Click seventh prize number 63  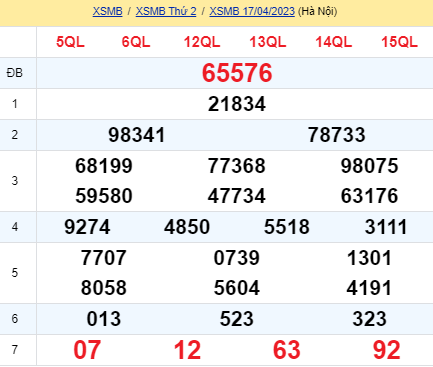click(x=287, y=350)
